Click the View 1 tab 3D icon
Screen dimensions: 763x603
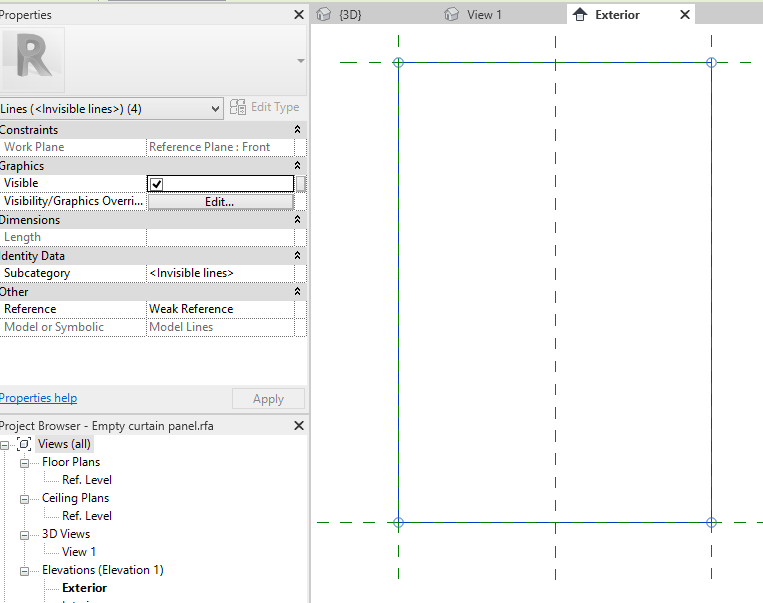(x=452, y=15)
